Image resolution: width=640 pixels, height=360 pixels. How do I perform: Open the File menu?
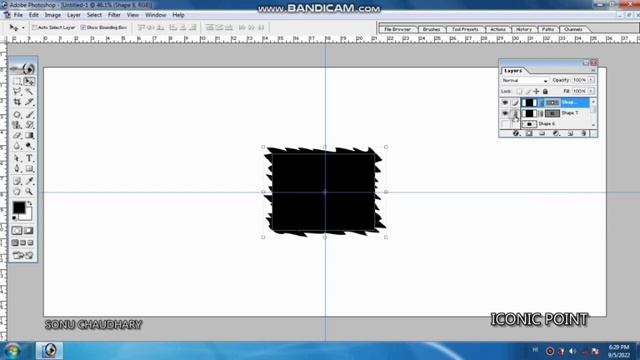pos(18,15)
